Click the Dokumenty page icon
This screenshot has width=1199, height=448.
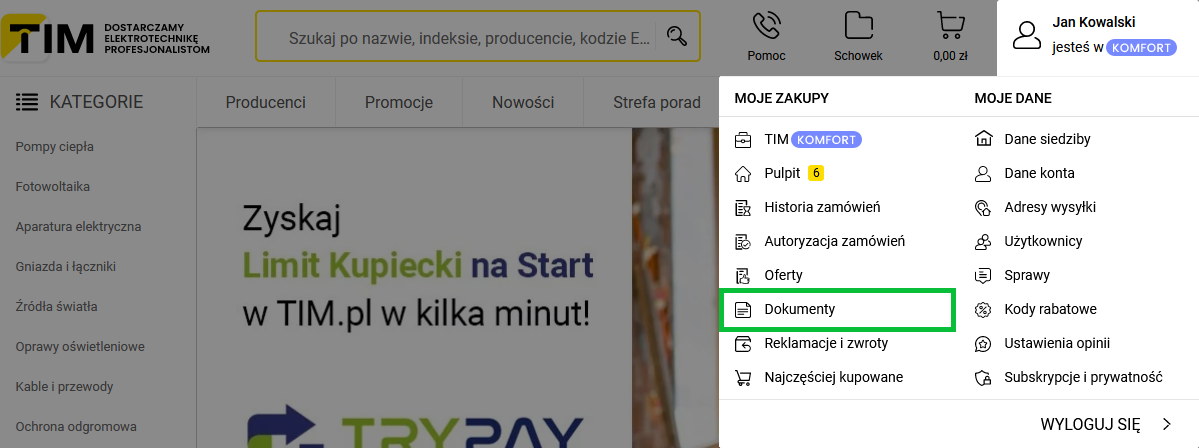(742, 310)
